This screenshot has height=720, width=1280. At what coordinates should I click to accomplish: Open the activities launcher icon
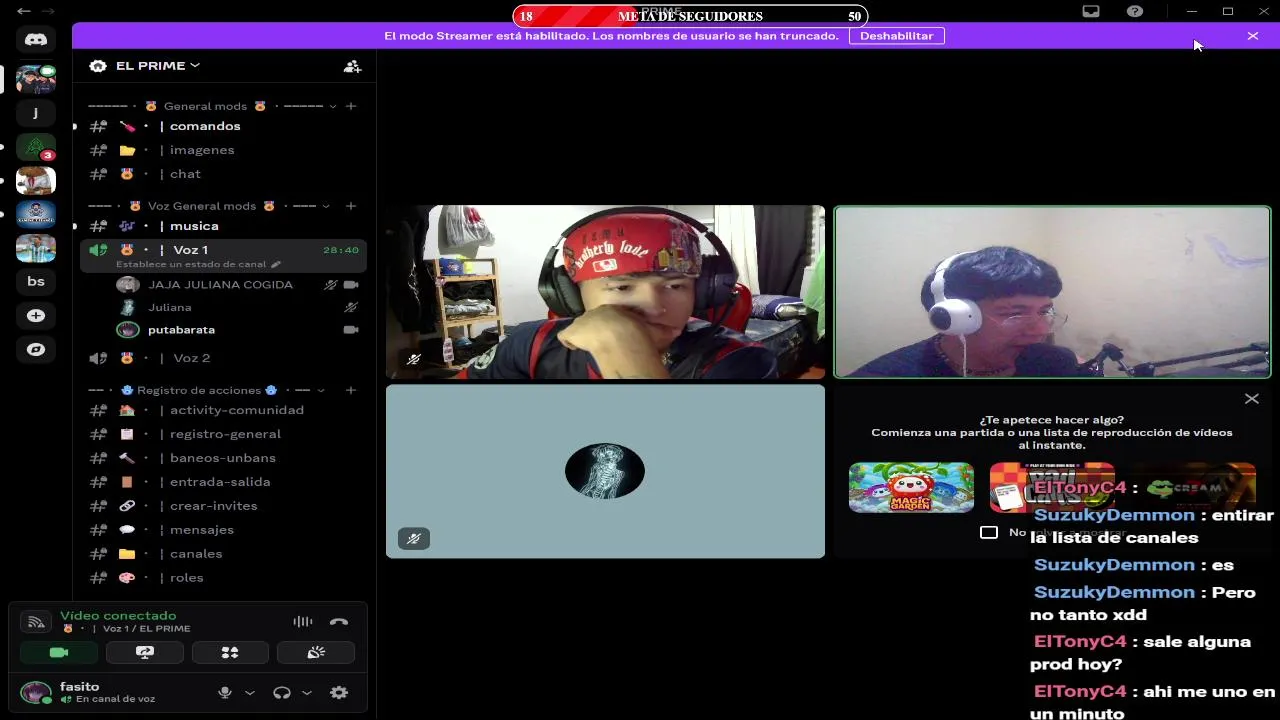point(230,652)
